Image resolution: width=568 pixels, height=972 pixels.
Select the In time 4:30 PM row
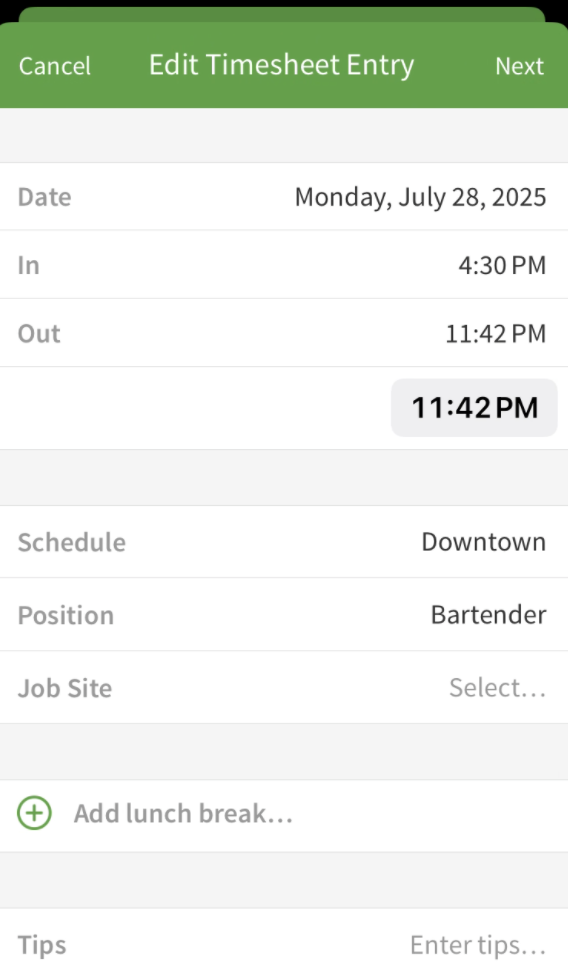284,265
